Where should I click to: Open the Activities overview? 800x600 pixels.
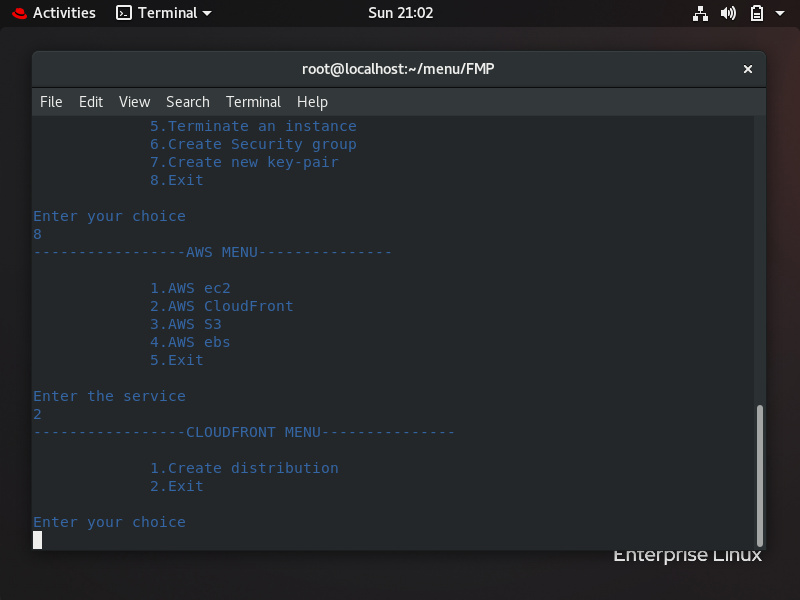[64, 13]
